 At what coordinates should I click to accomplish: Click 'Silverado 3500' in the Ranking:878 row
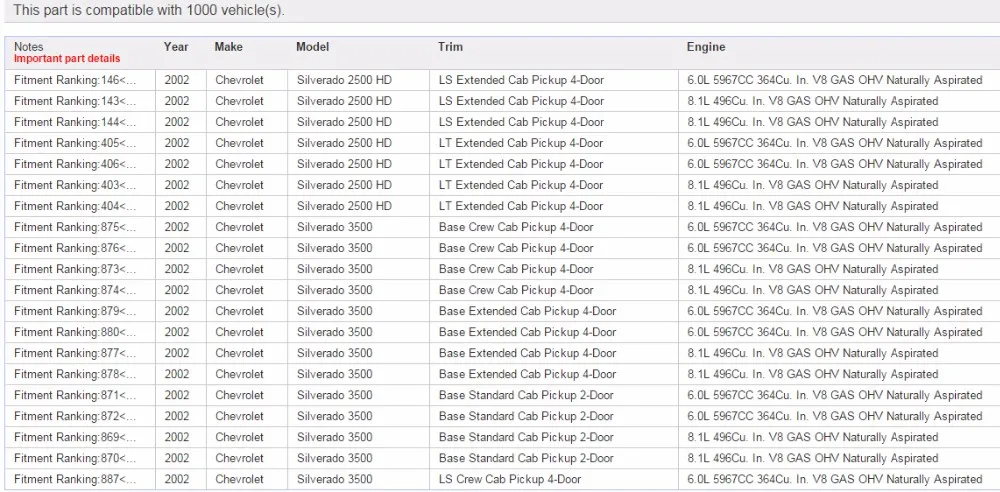(335, 375)
